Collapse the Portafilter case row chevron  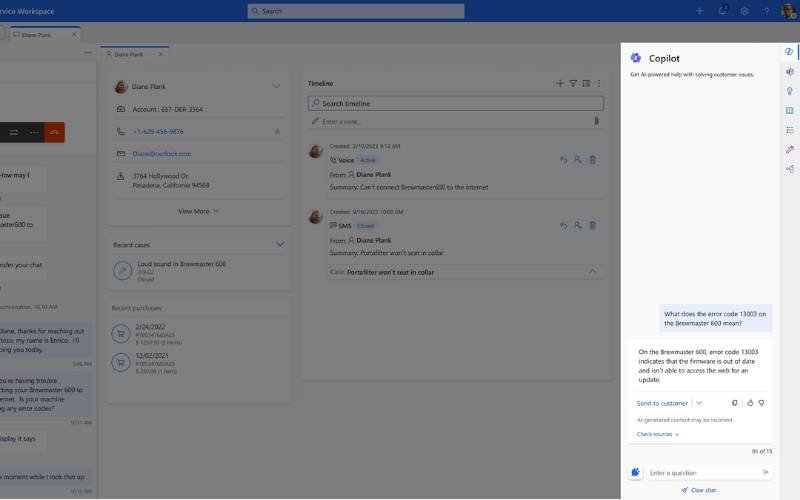tap(592, 272)
